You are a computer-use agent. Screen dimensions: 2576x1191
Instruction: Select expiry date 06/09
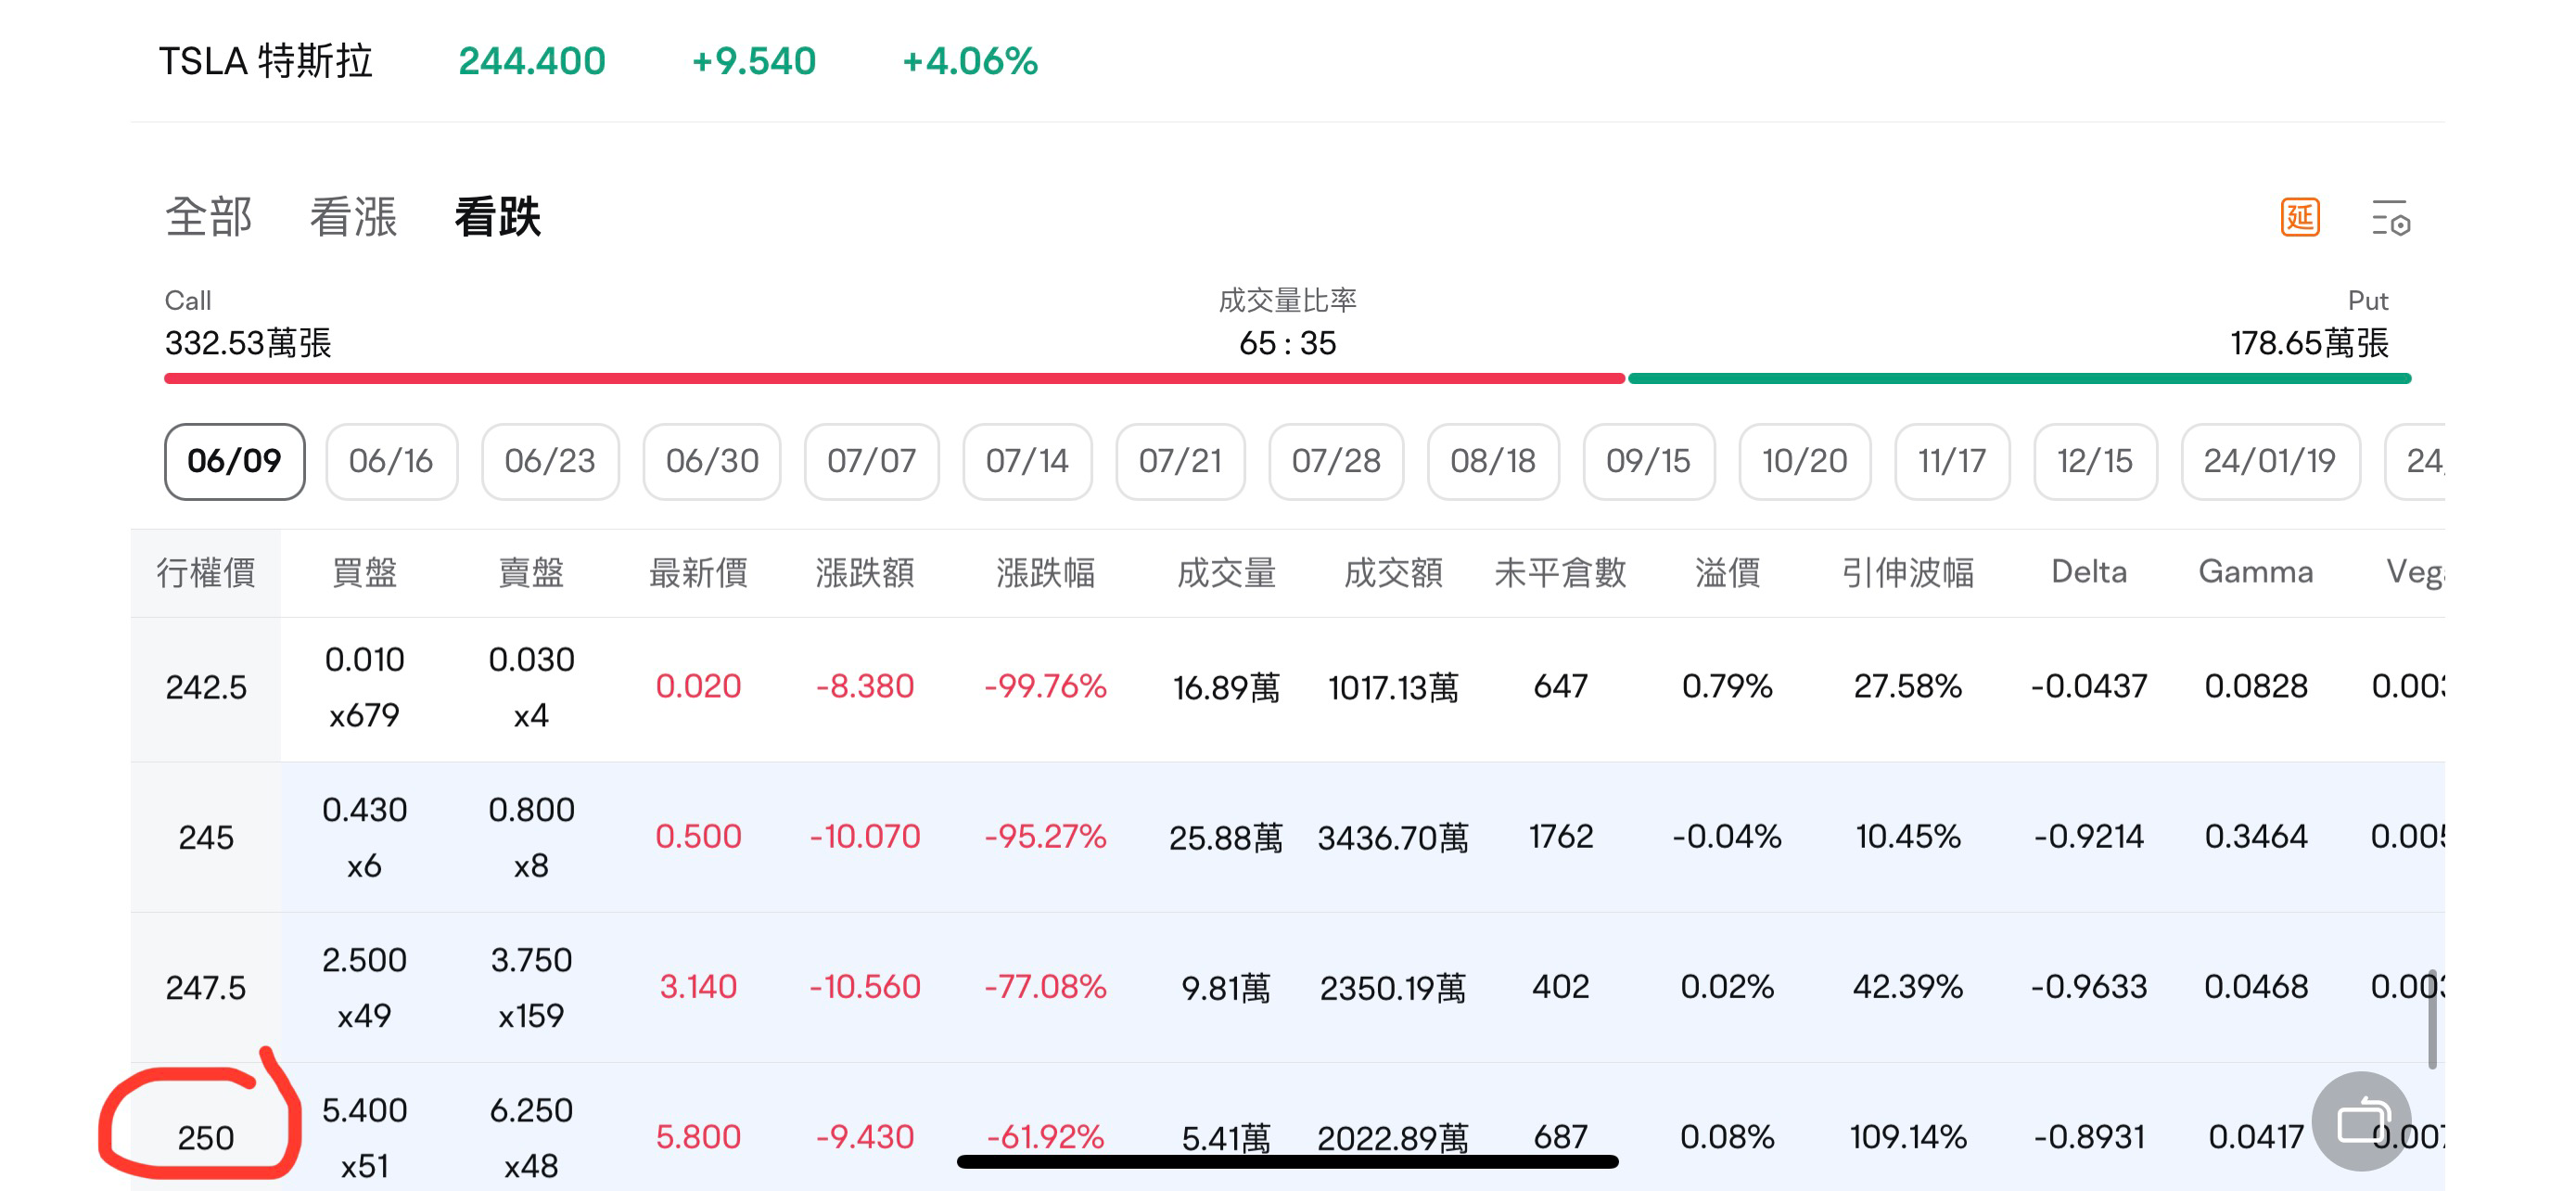point(234,461)
